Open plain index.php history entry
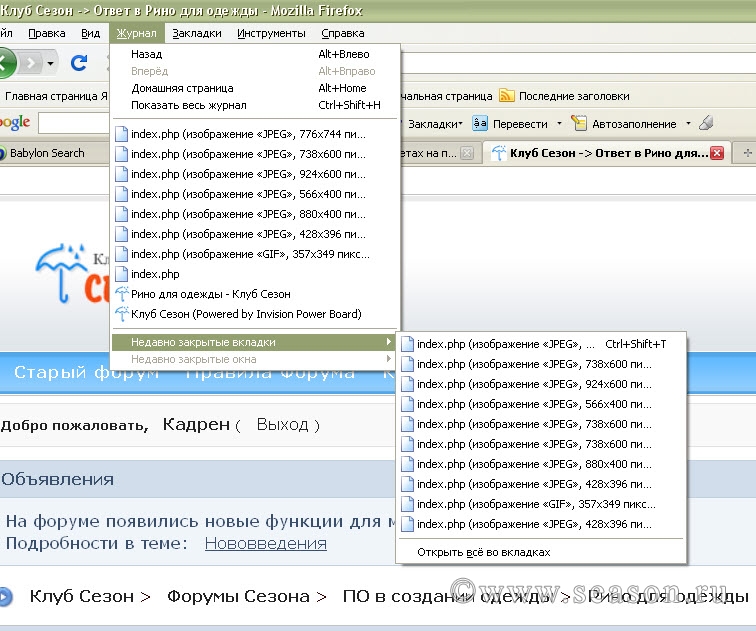The width and height of the screenshot is (756, 631). coord(256,274)
